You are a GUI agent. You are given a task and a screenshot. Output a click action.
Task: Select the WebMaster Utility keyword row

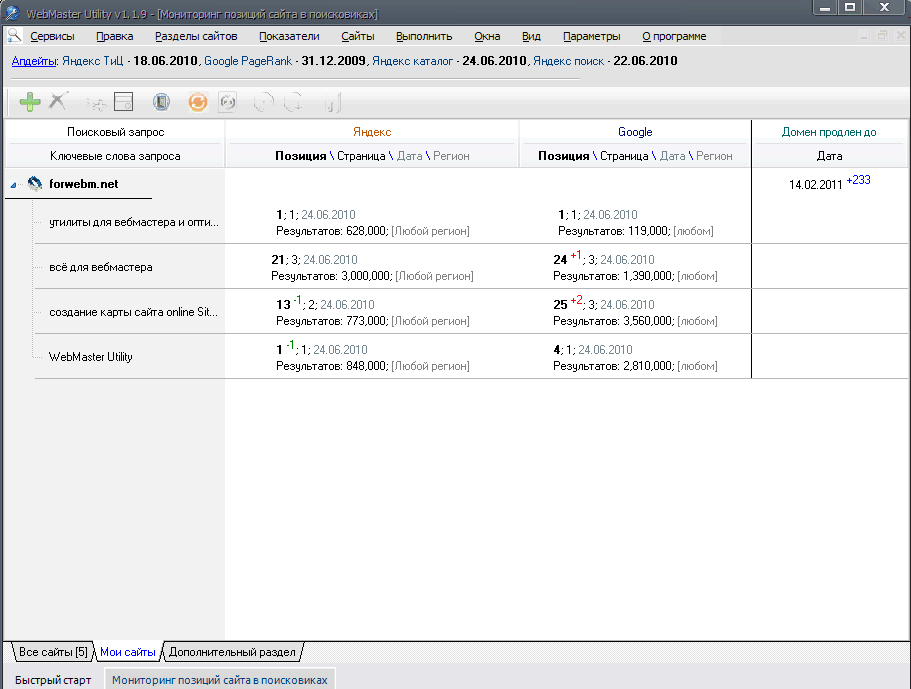pyautogui.click(x=90, y=357)
